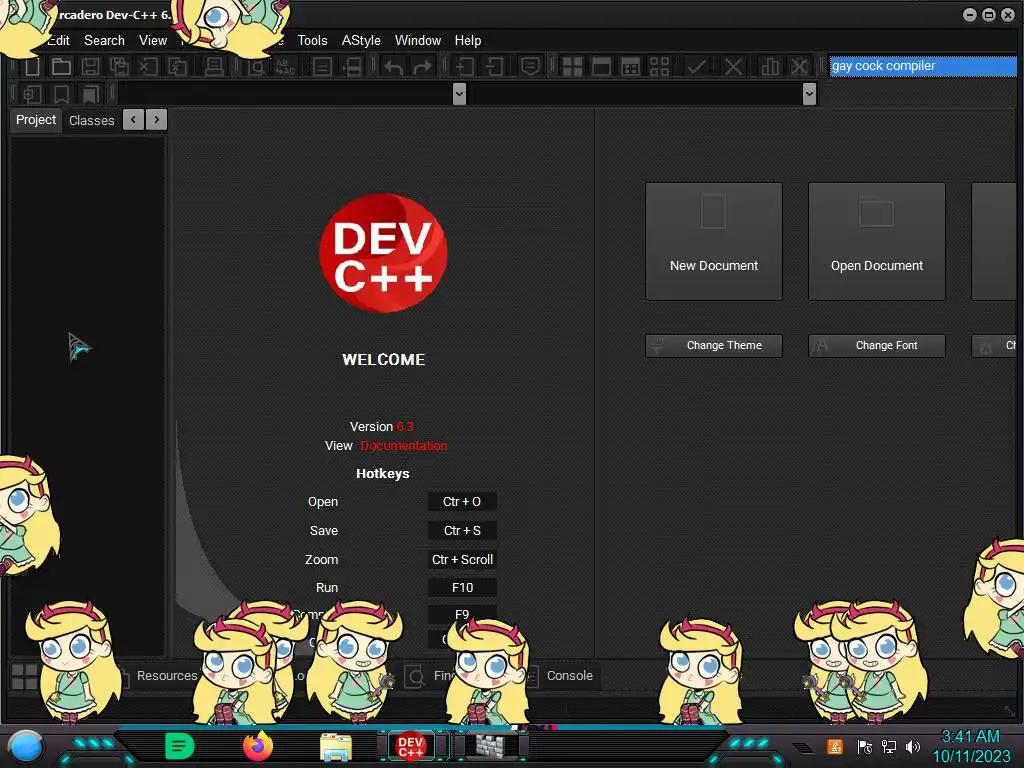Click the Insert snippet icon in second toolbar row

[x=32, y=94]
